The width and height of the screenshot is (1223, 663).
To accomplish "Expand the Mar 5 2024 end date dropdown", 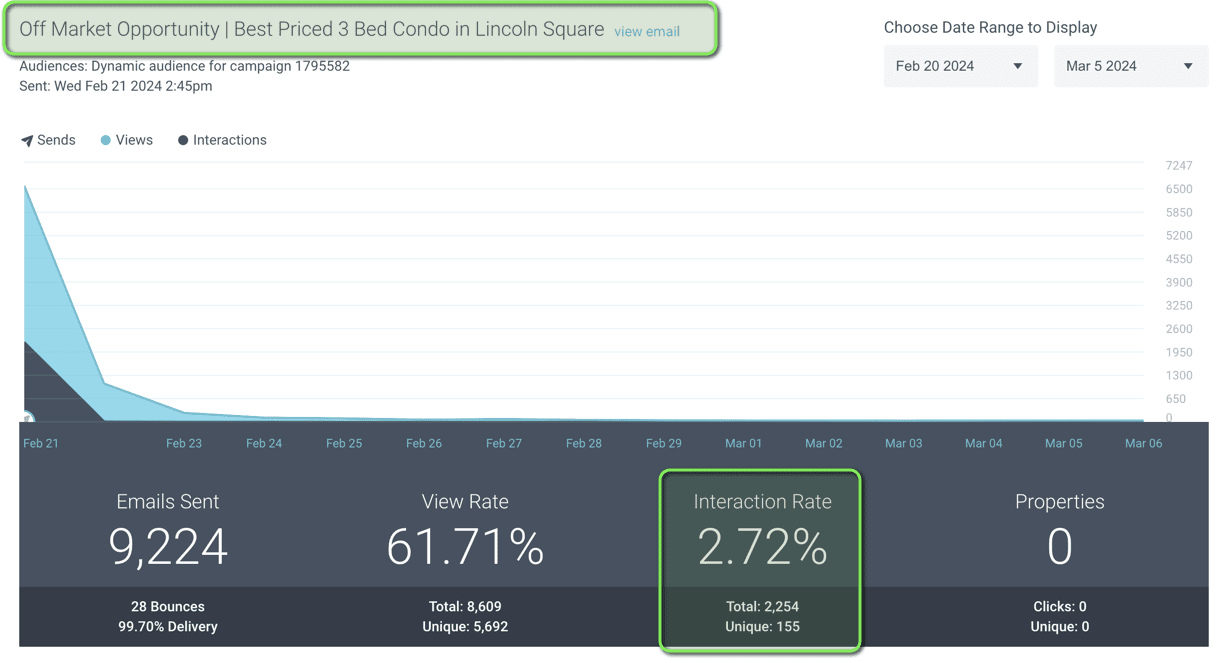I will pyautogui.click(x=1130, y=66).
